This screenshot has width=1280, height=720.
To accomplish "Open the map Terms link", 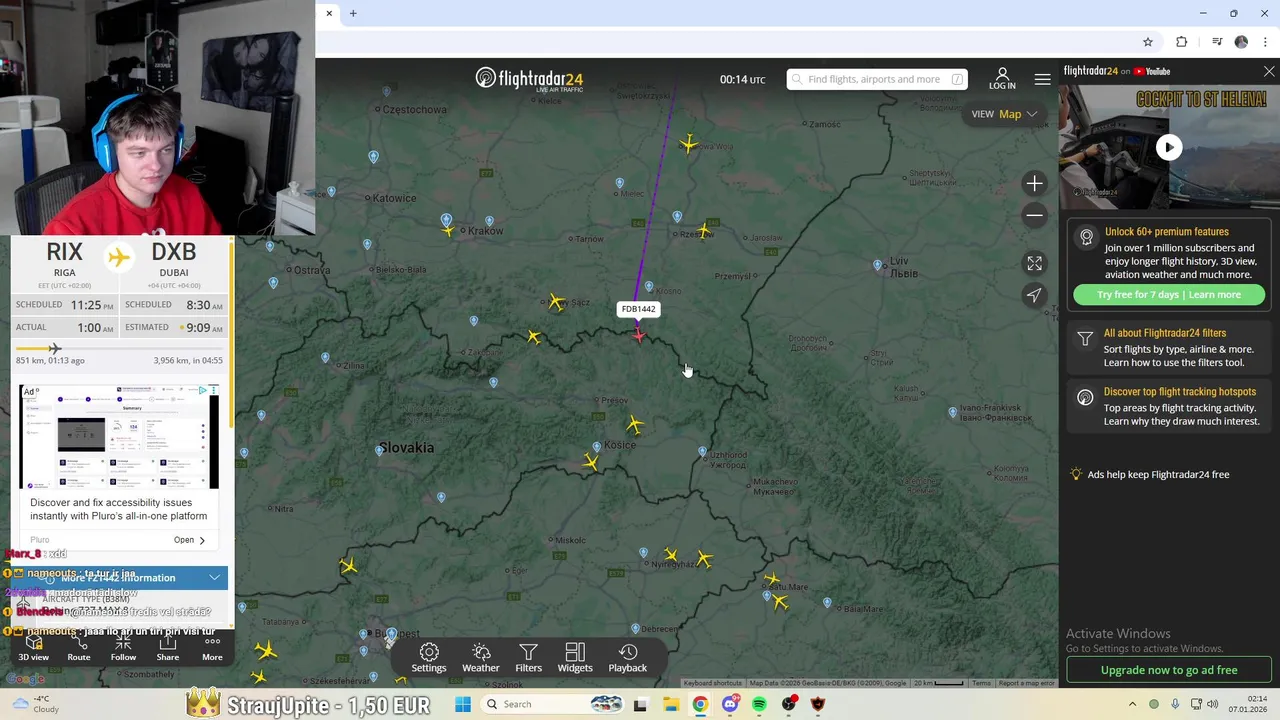I will 981,683.
